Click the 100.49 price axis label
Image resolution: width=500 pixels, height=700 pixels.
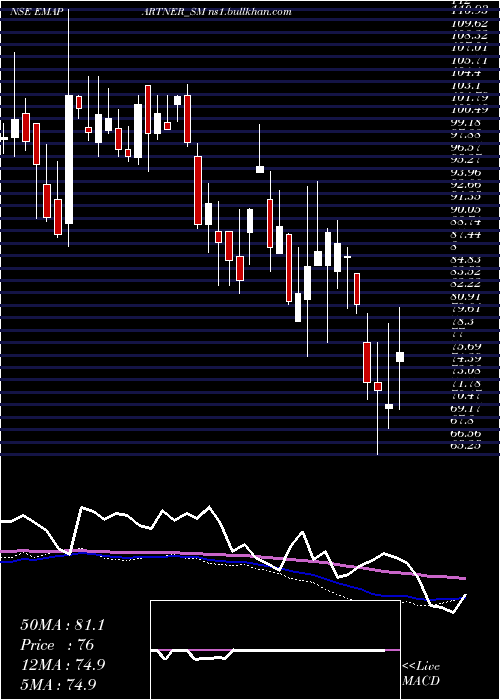pyautogui.click(x=468, y=110)
